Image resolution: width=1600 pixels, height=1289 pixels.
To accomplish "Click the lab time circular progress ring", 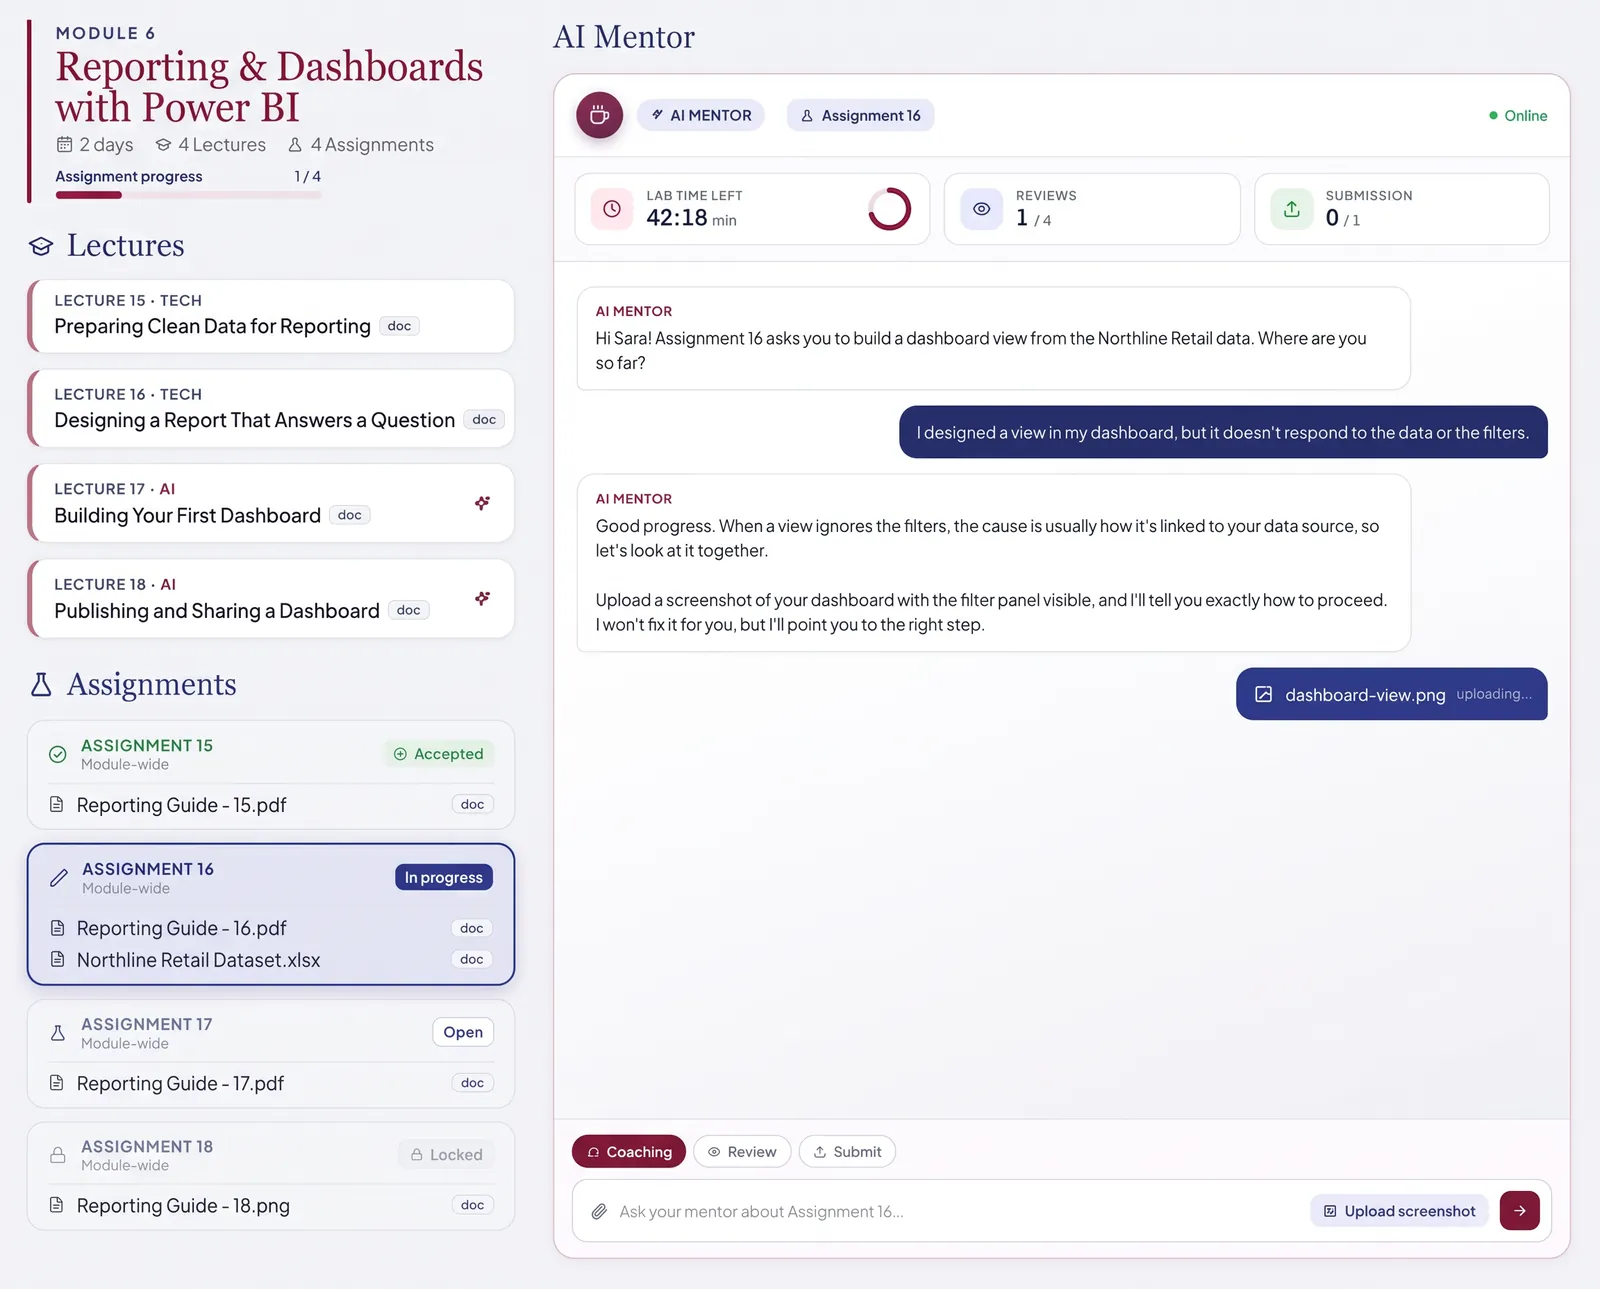I will [889, 209].
